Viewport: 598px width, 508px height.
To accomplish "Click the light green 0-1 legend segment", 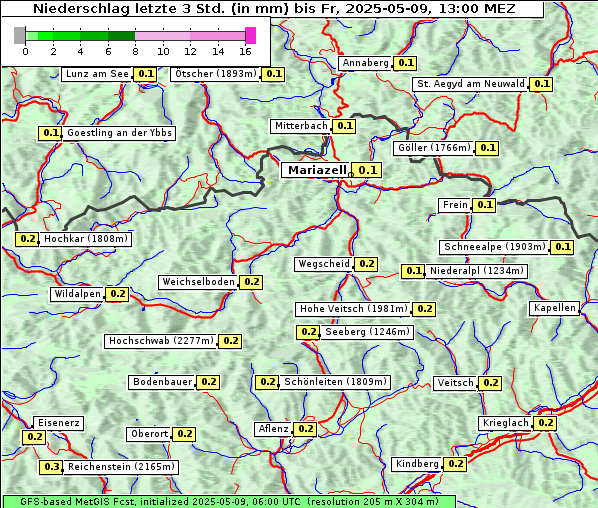I will [x=32, y=36].
